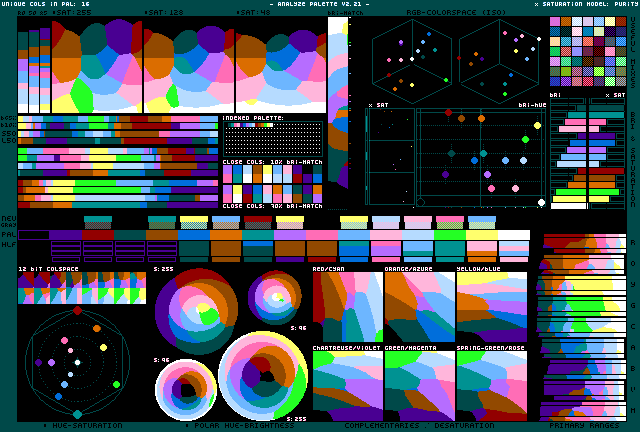Select the royal blue swatch in the PAL row
Screen dimensions: 640x432
[194, 235]
